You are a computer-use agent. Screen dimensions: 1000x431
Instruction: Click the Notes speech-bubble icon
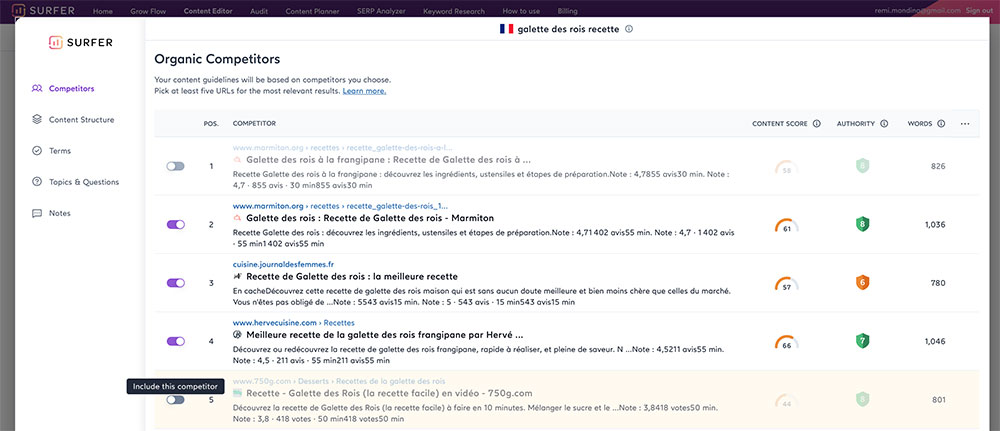tap(37, 213)
